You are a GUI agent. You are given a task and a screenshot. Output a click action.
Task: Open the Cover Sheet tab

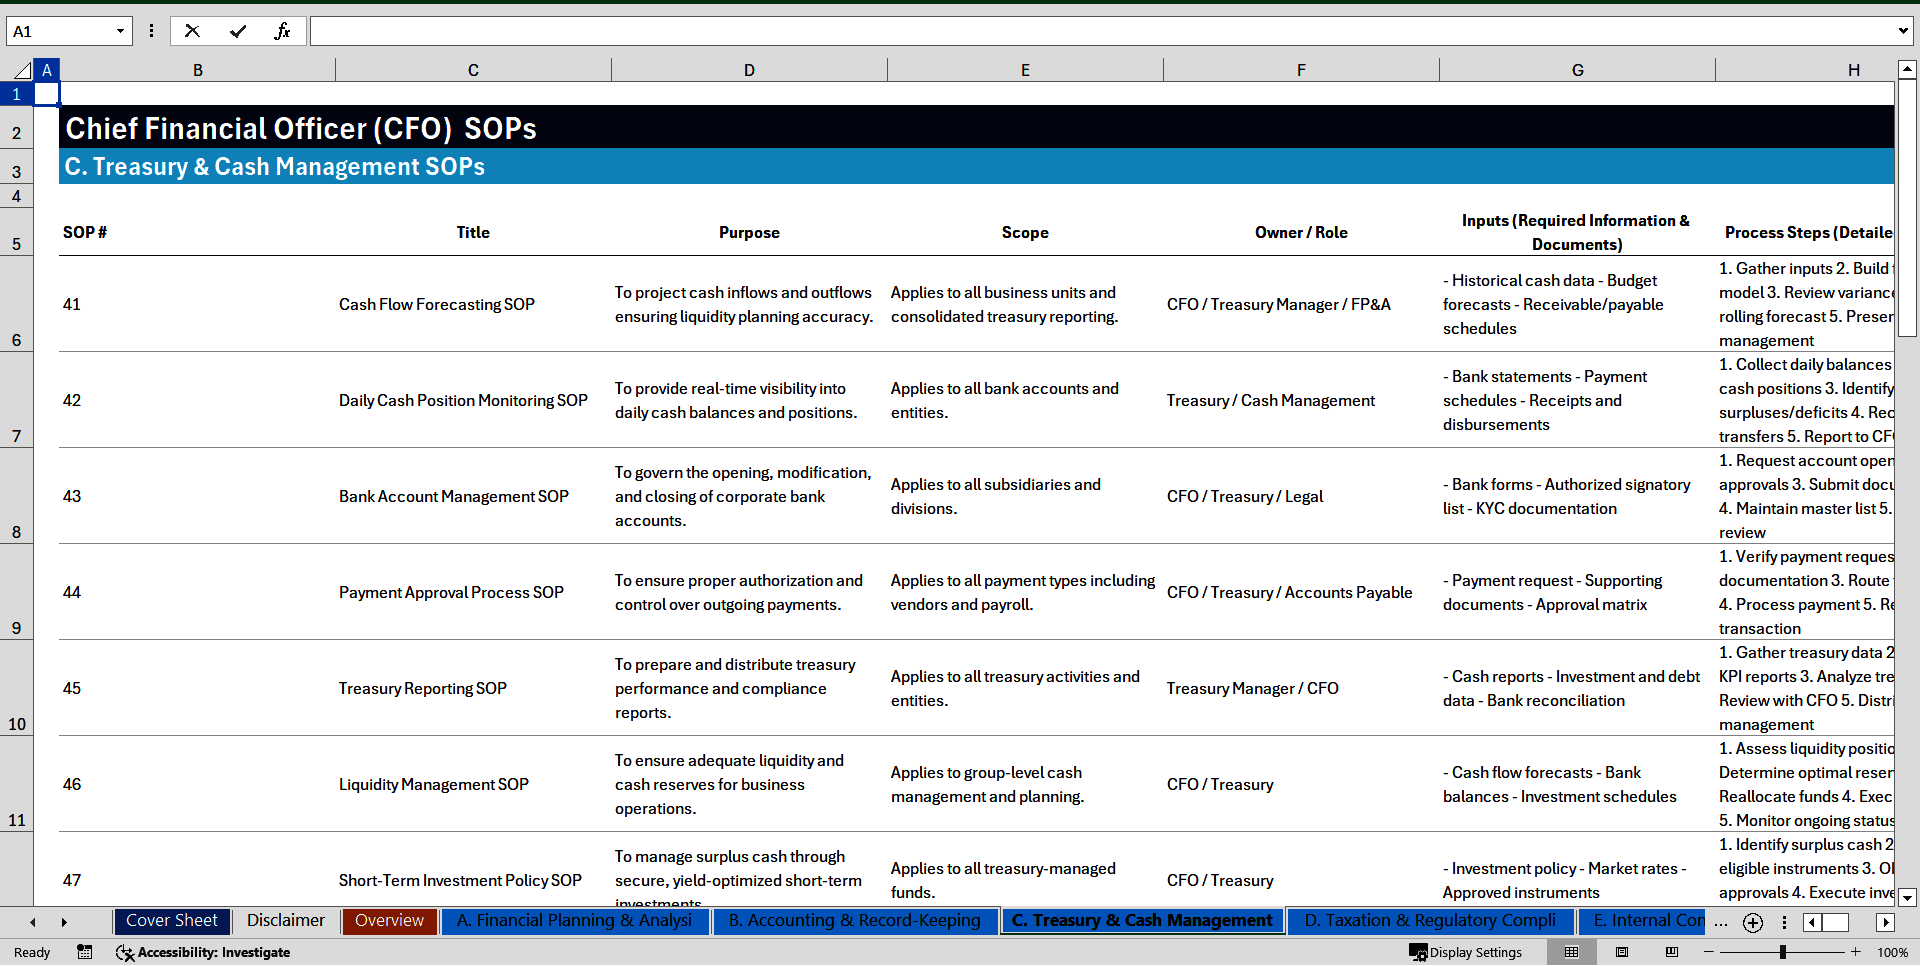(172, 921)
